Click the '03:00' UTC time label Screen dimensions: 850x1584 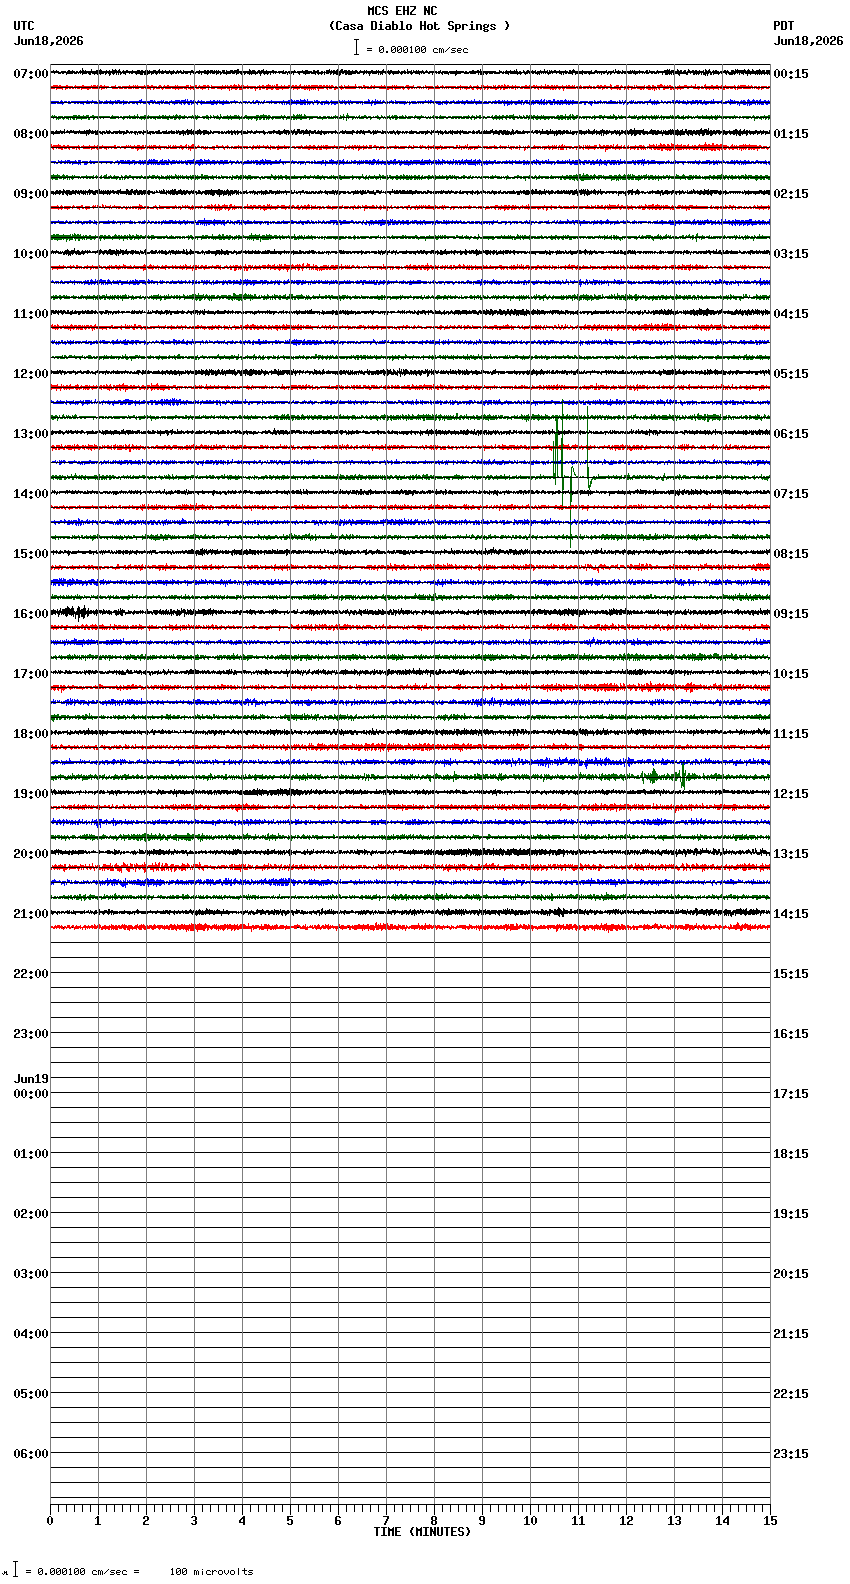[31, 1274]
